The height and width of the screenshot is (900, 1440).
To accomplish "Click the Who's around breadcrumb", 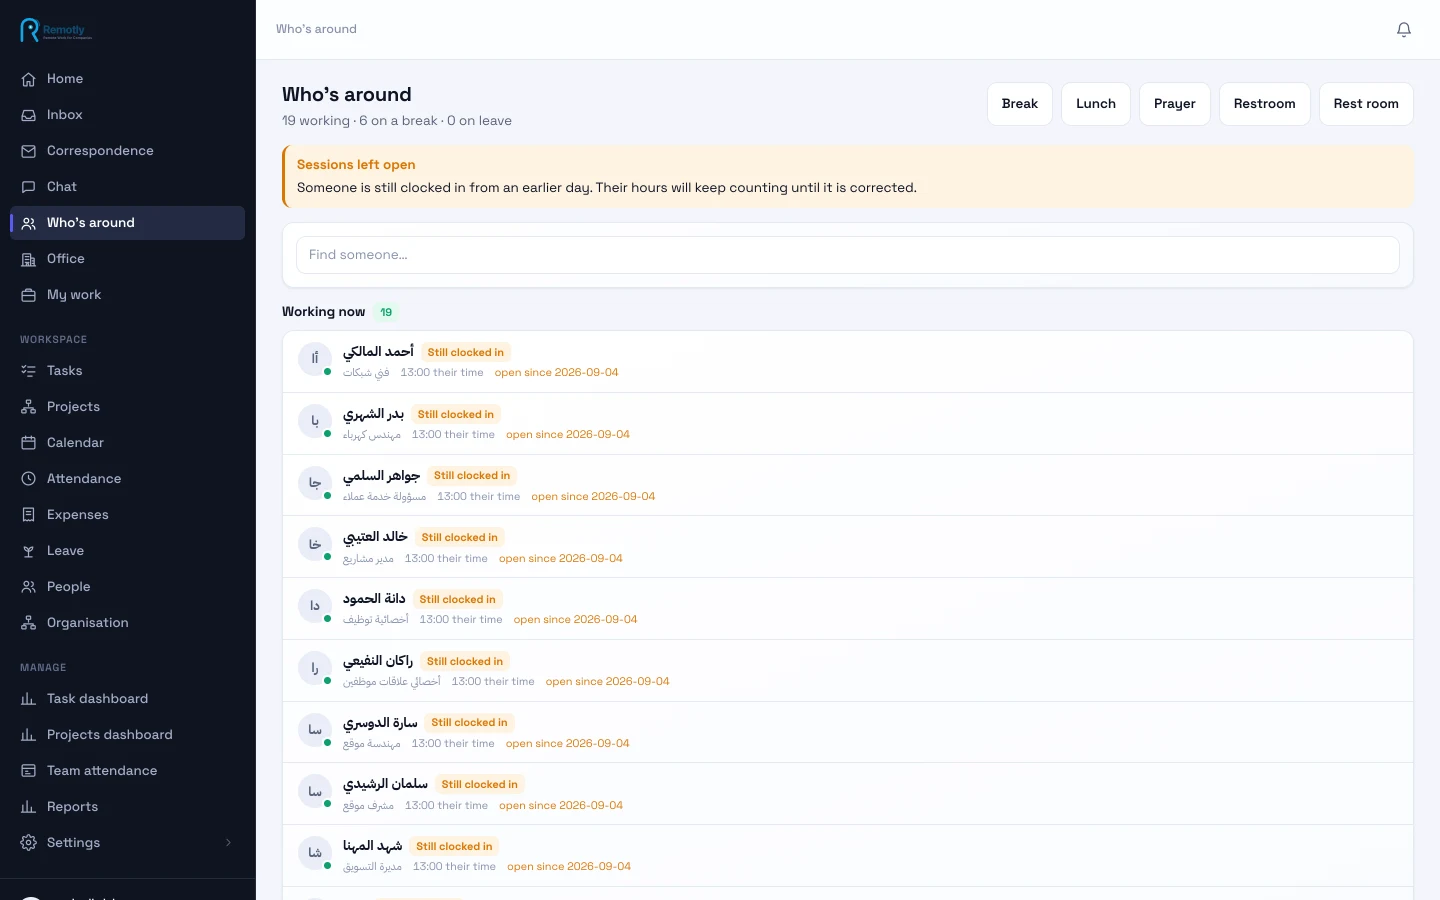I will click(x=316, y=29).
